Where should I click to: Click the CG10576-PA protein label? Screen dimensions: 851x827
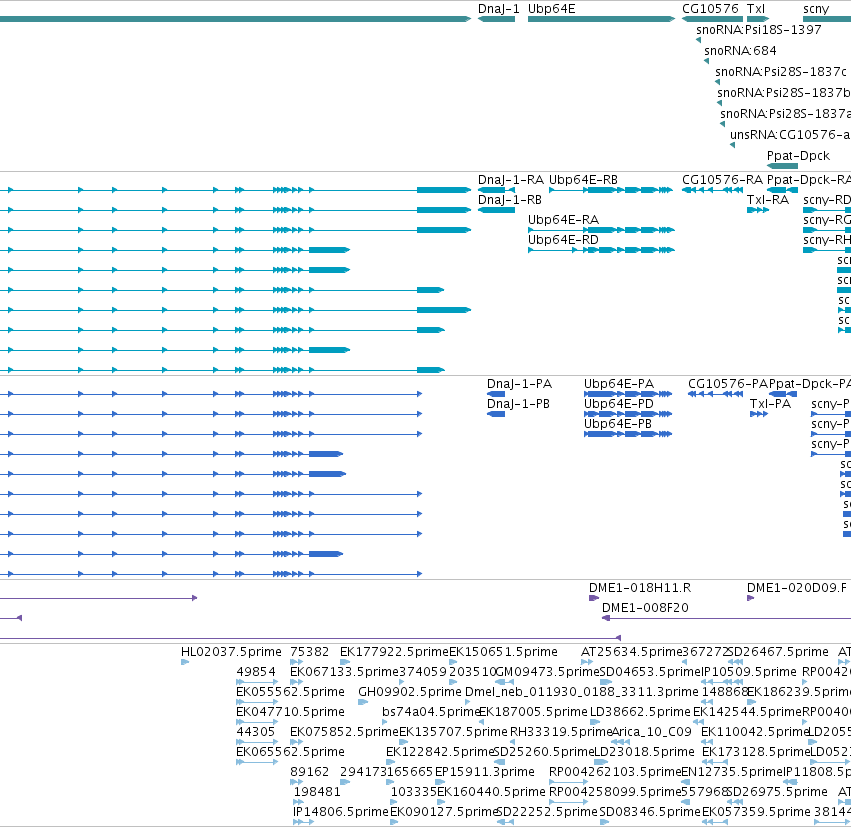click(x=728, y=384)
